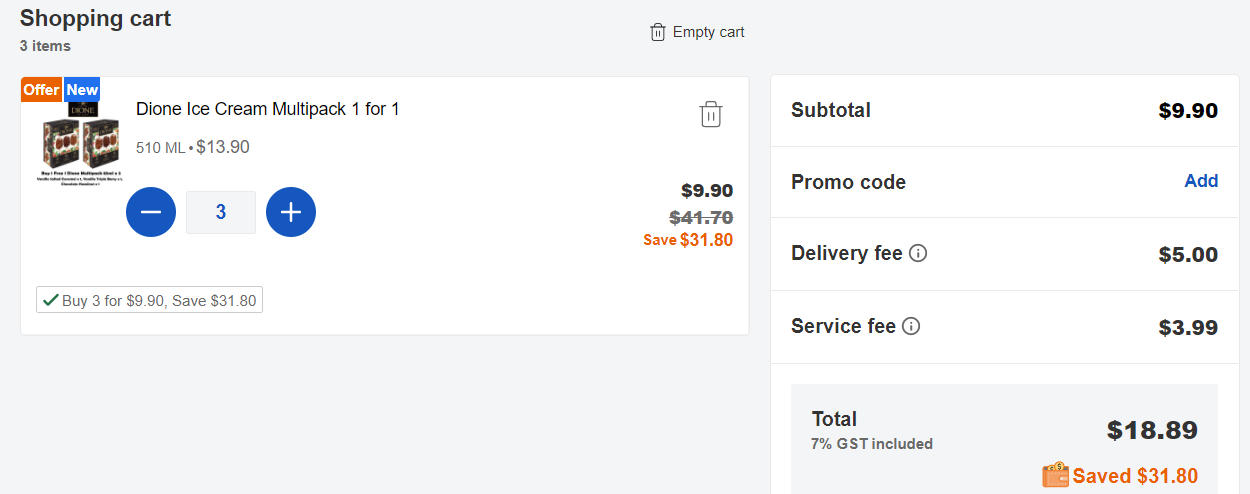
Task: Click the Buy 3 for $9.90 offer tag
Action: coord(149,300)
